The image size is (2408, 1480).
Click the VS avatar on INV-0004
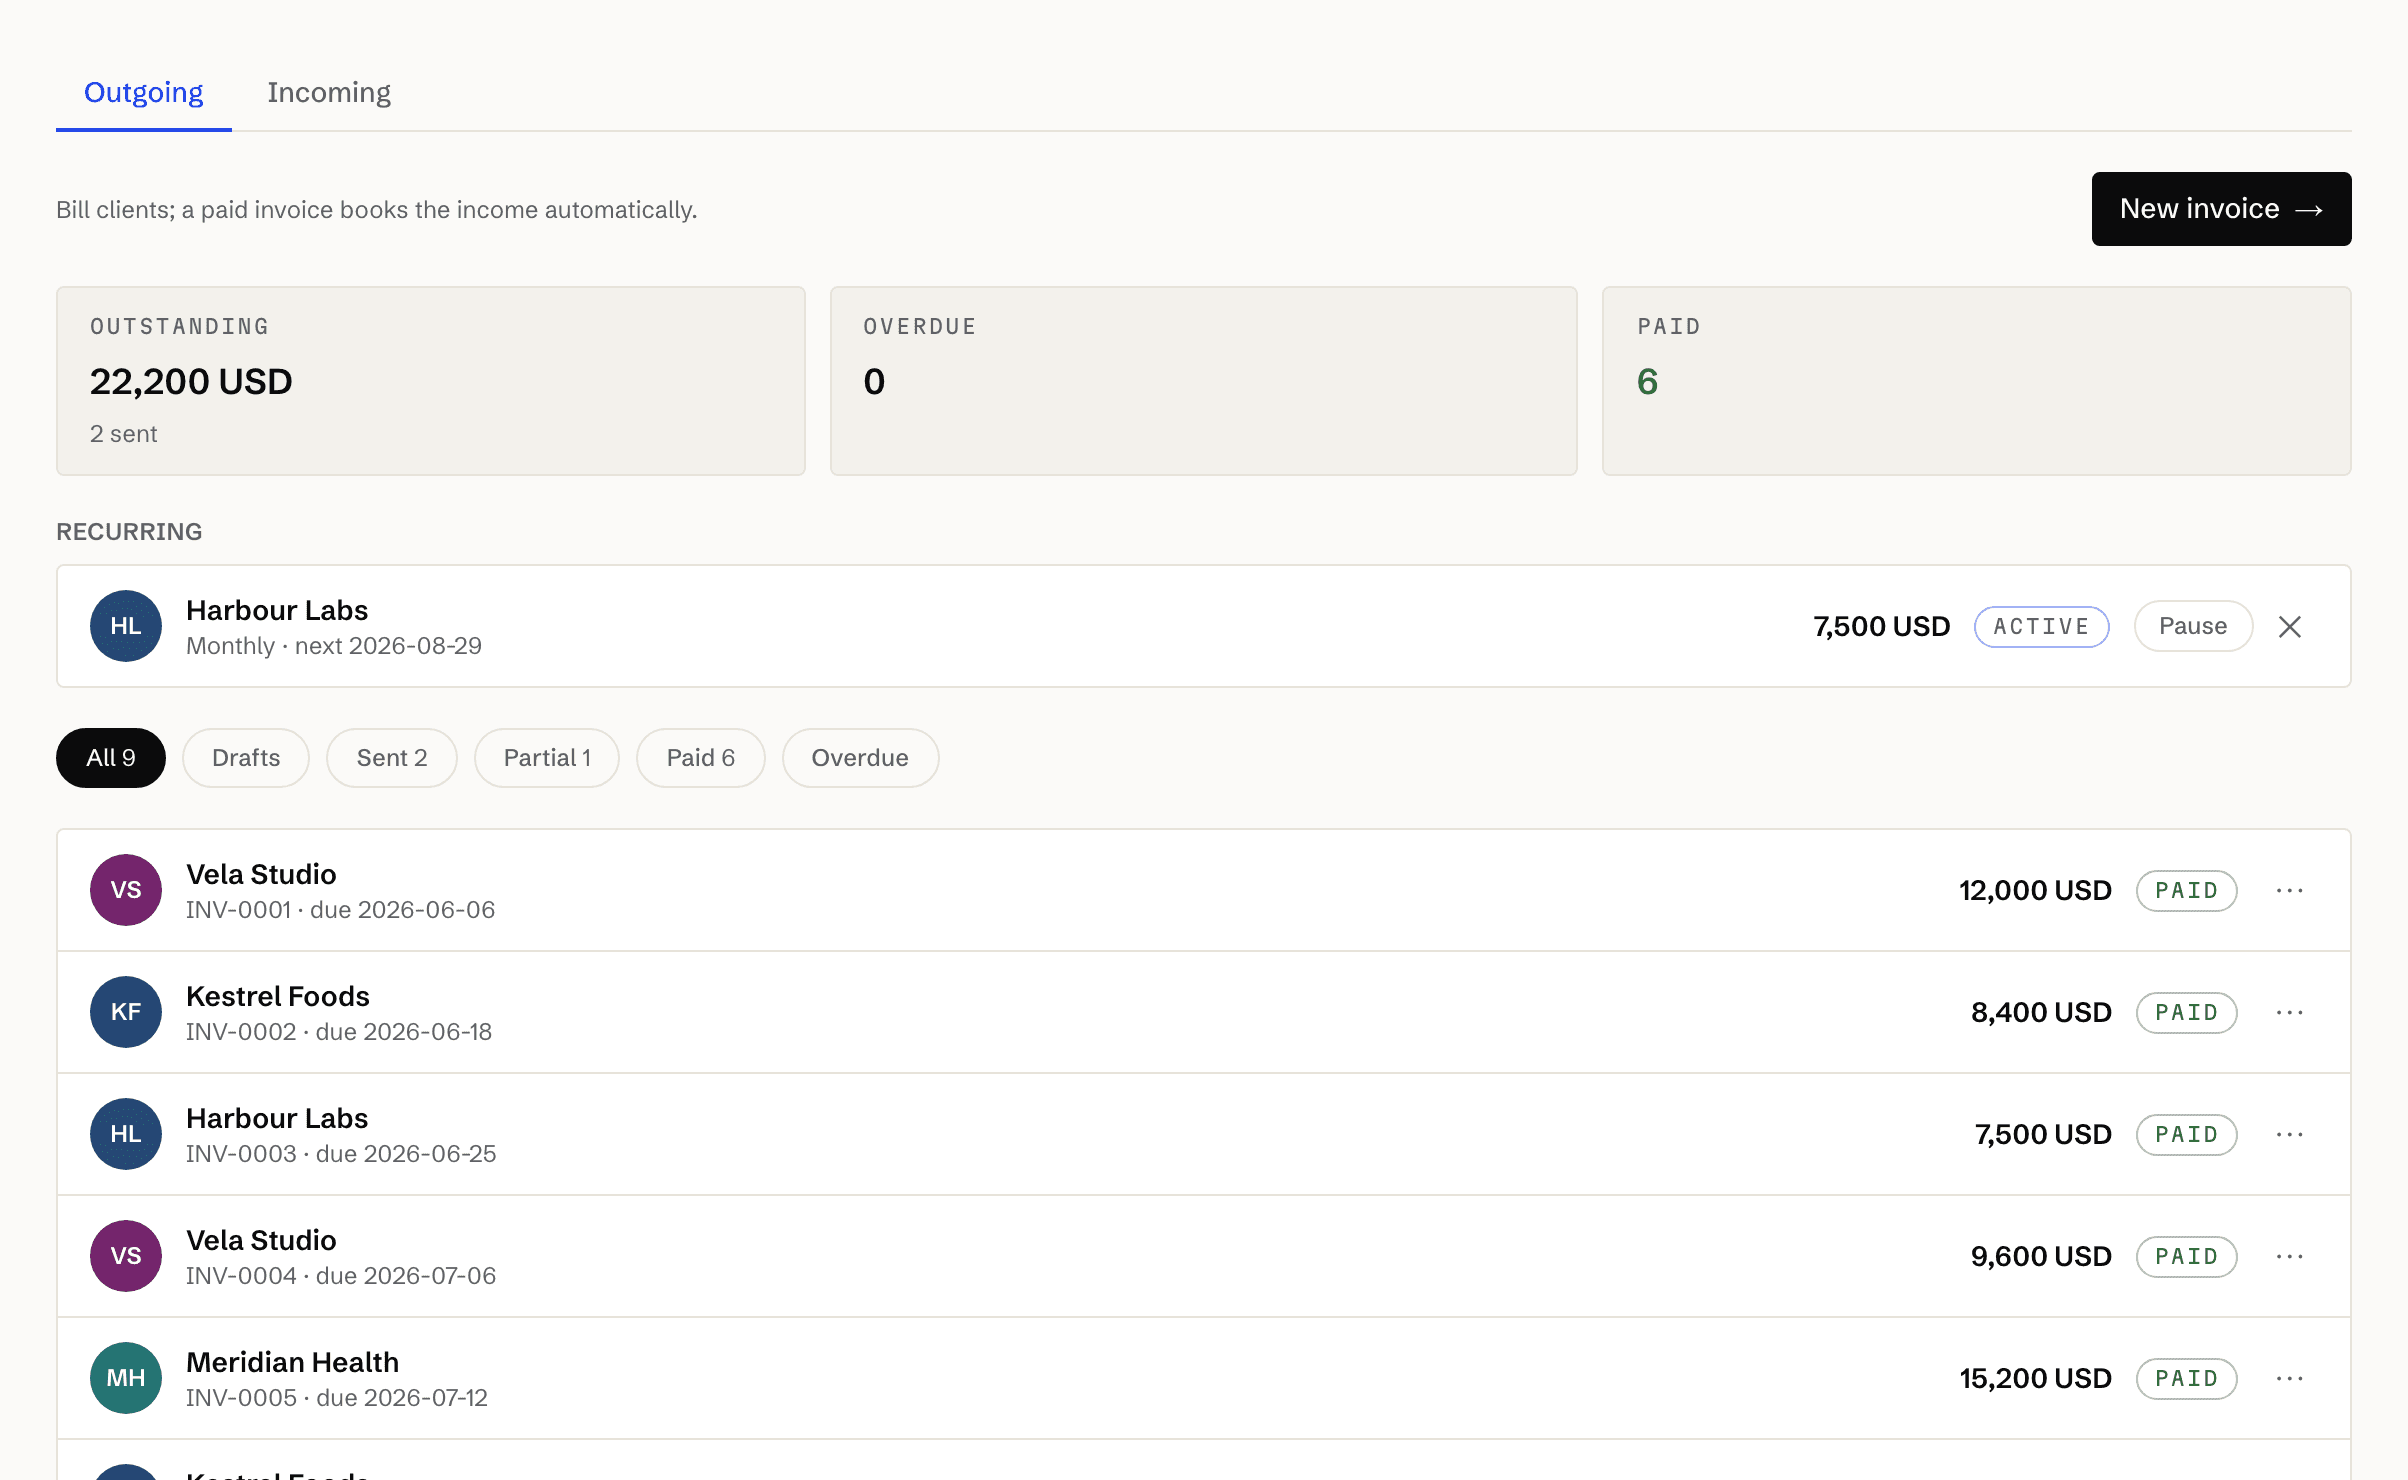(126, 1256)
